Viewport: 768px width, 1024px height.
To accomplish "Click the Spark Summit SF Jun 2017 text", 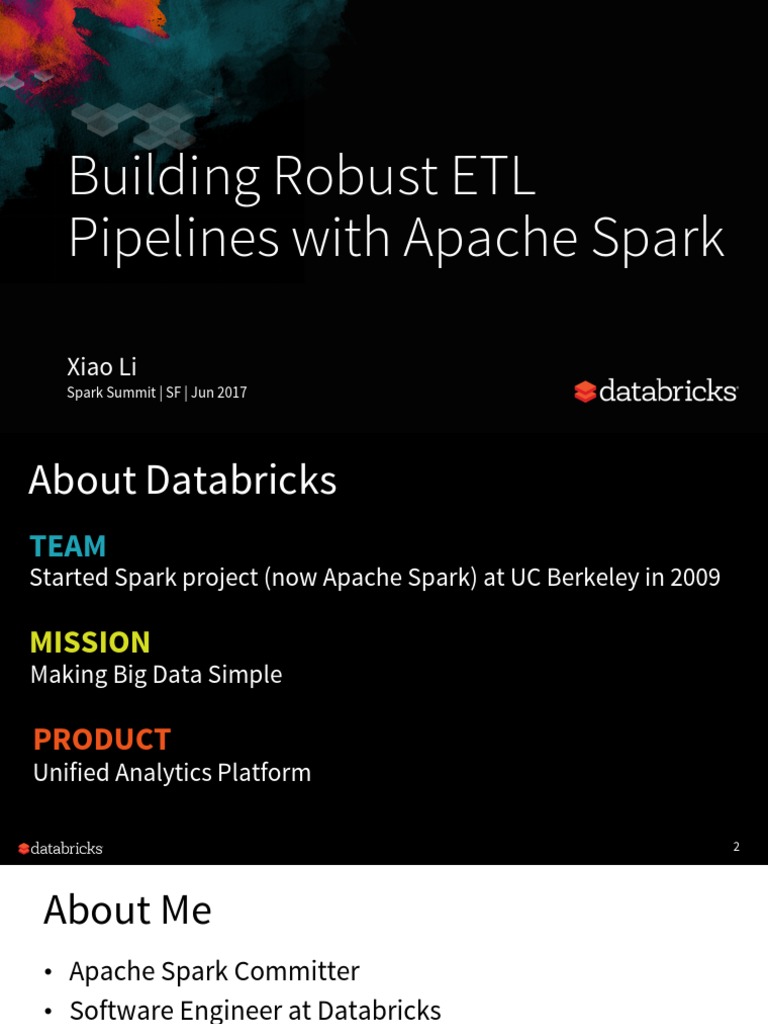I will click(157, 392).
